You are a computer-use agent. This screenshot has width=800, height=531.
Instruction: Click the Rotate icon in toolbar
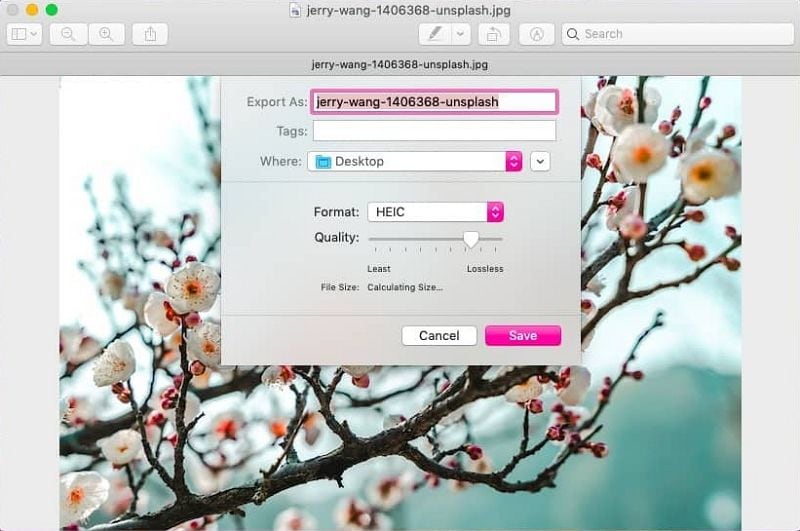pyautogui.click(x=493, y=34)
